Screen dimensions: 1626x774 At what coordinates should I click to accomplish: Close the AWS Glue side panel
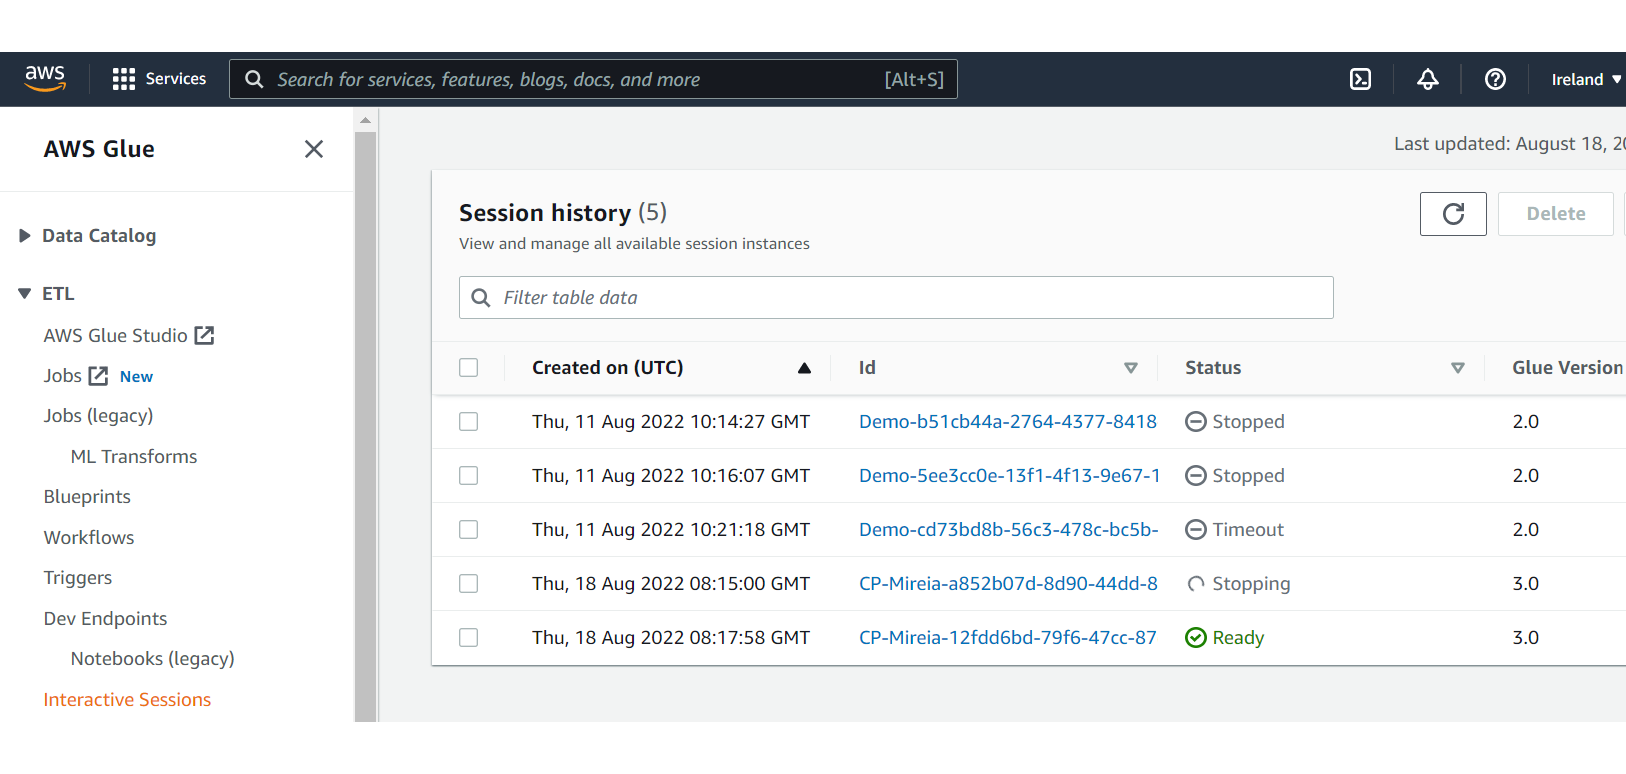point(314,149)
